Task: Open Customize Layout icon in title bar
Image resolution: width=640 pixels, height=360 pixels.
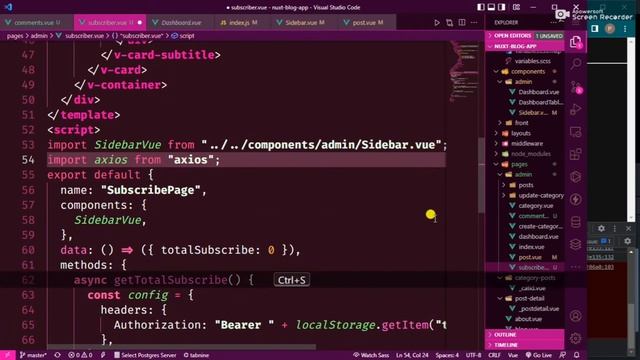Action: pos(516,7)
